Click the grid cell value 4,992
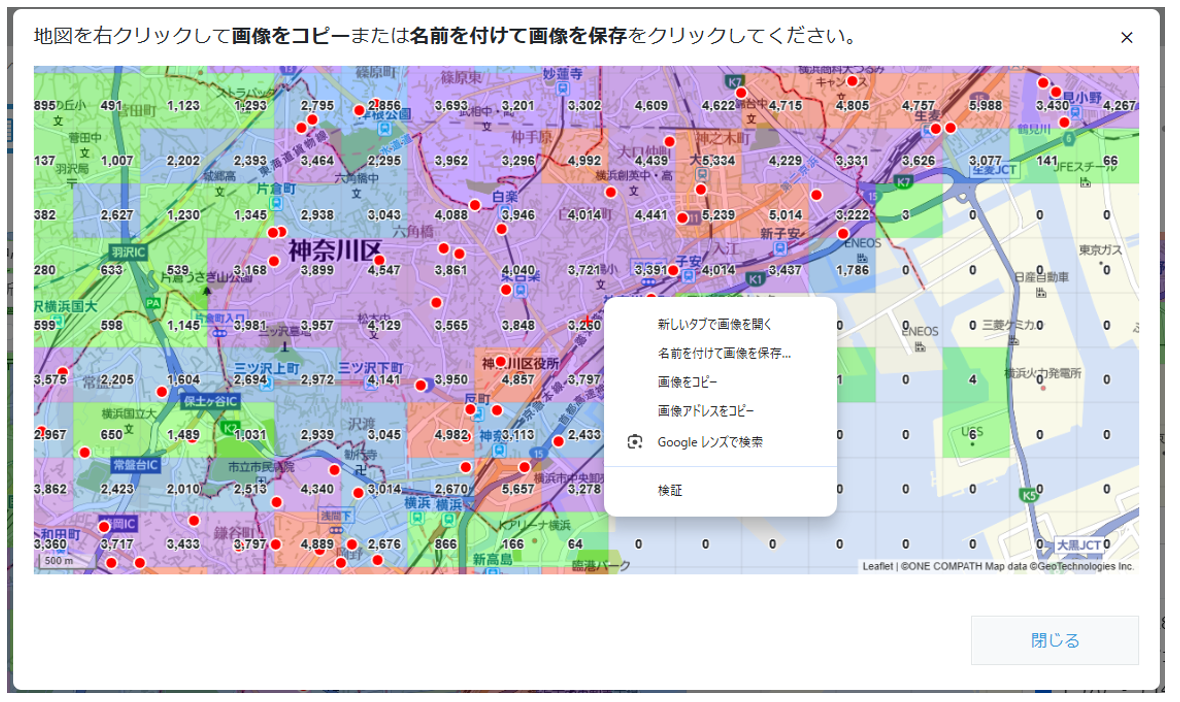The height and width of the screenshot is (702, 1180). (x=584, y=160)
